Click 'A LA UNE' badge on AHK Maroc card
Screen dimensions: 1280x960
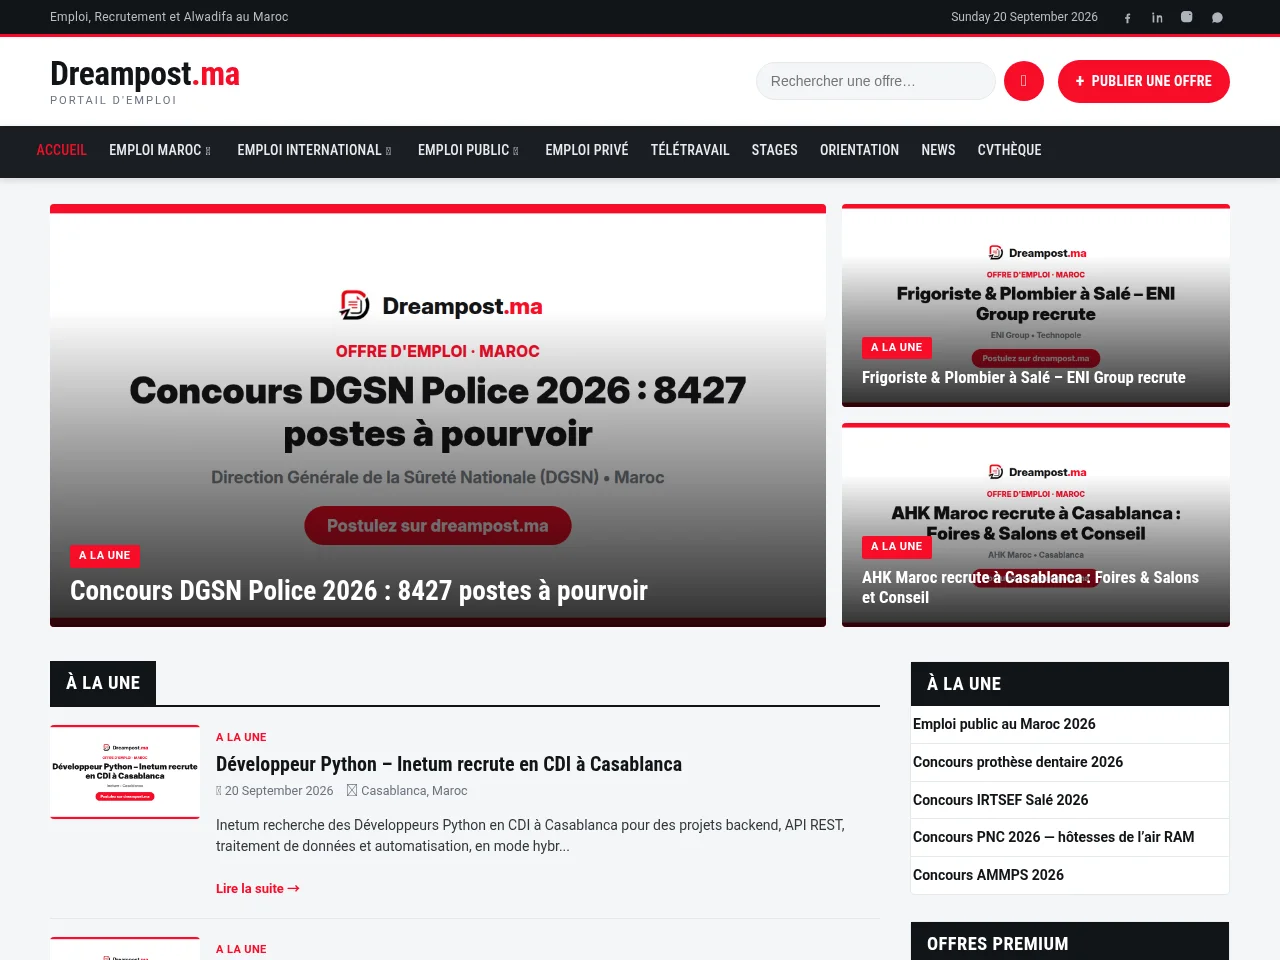897,546
